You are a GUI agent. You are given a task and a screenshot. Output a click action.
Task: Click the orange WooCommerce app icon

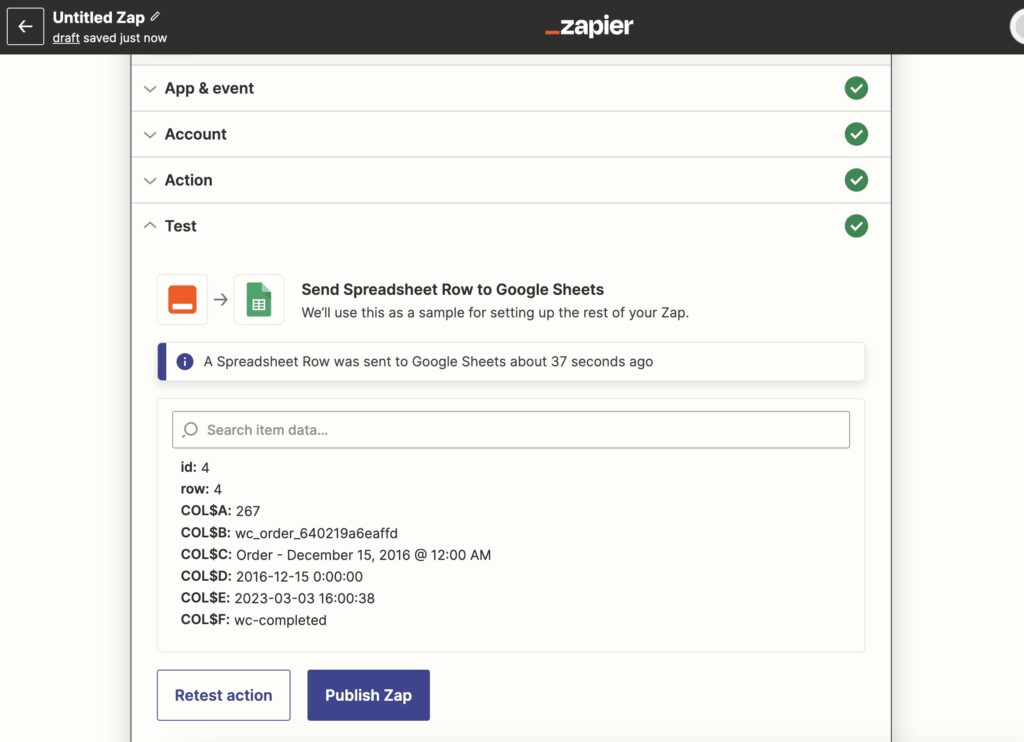[181, 298]
